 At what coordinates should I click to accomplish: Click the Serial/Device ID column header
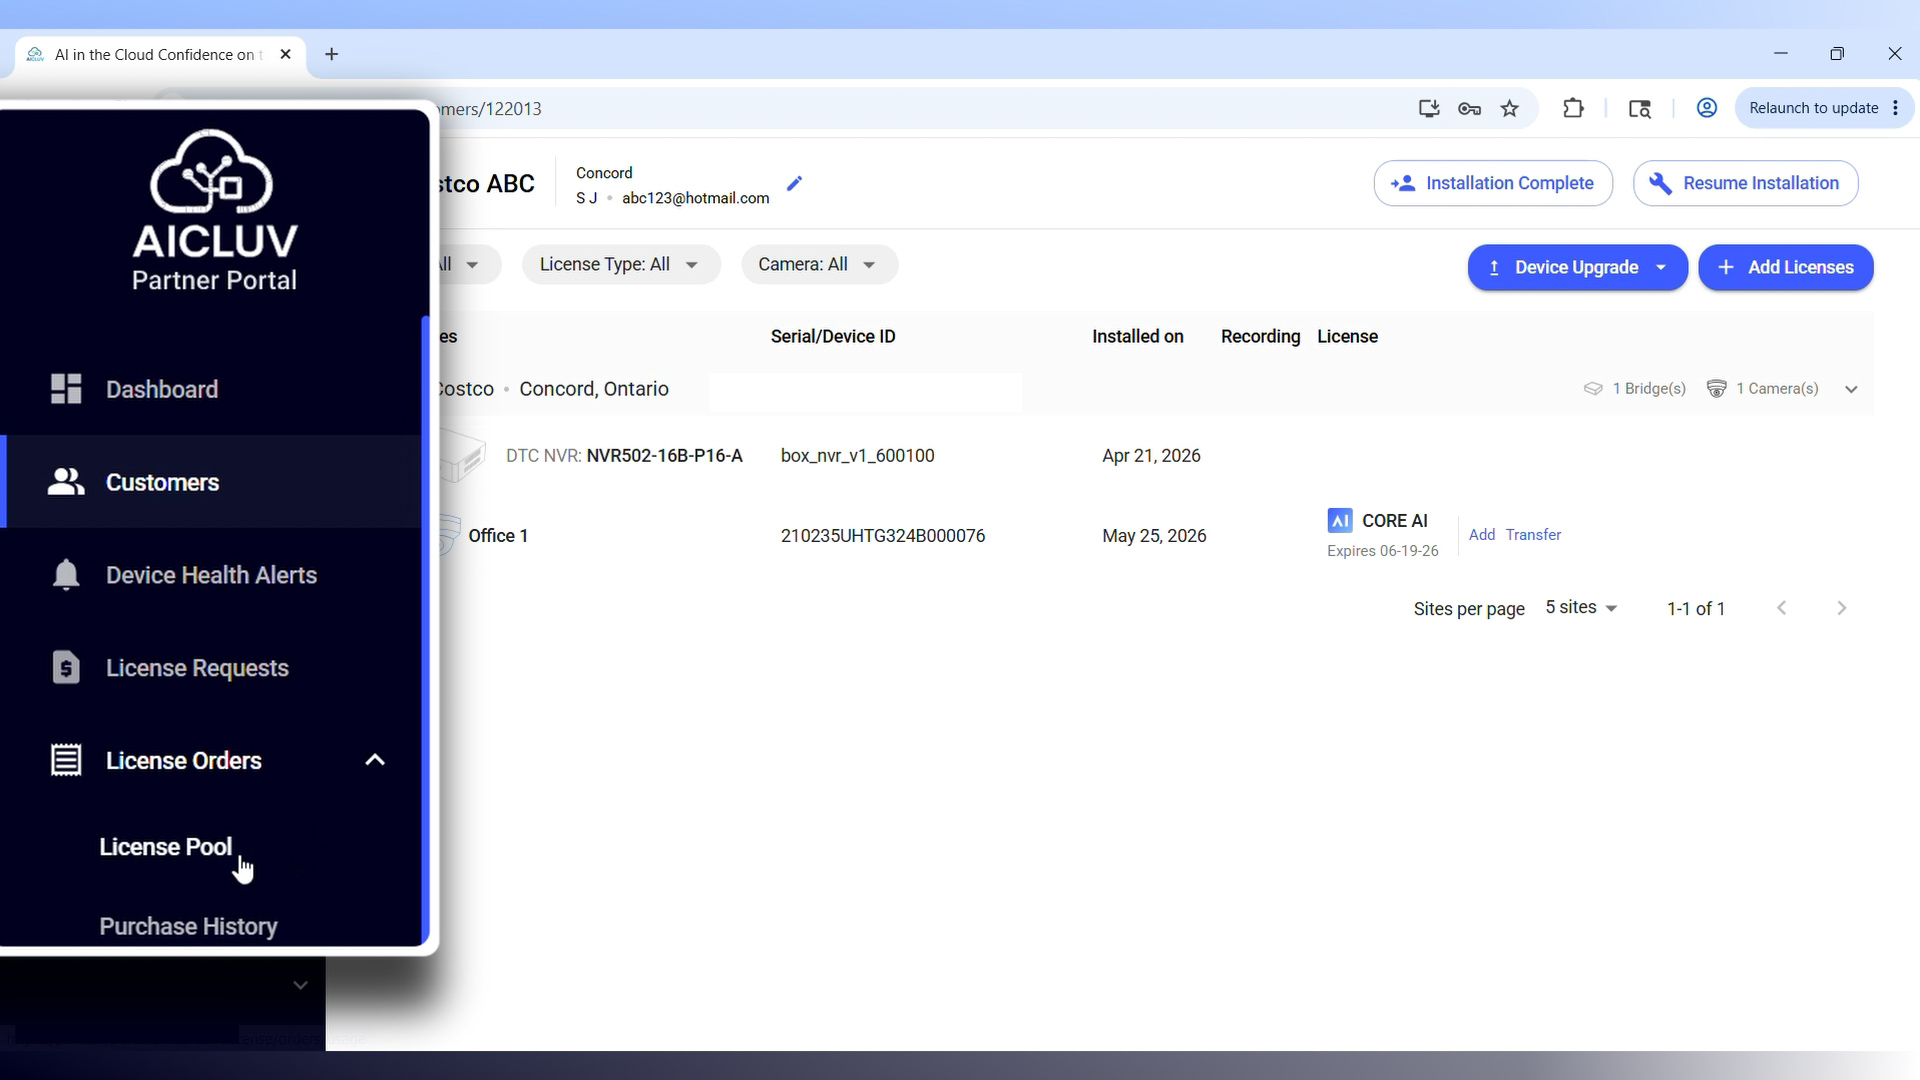833,337
